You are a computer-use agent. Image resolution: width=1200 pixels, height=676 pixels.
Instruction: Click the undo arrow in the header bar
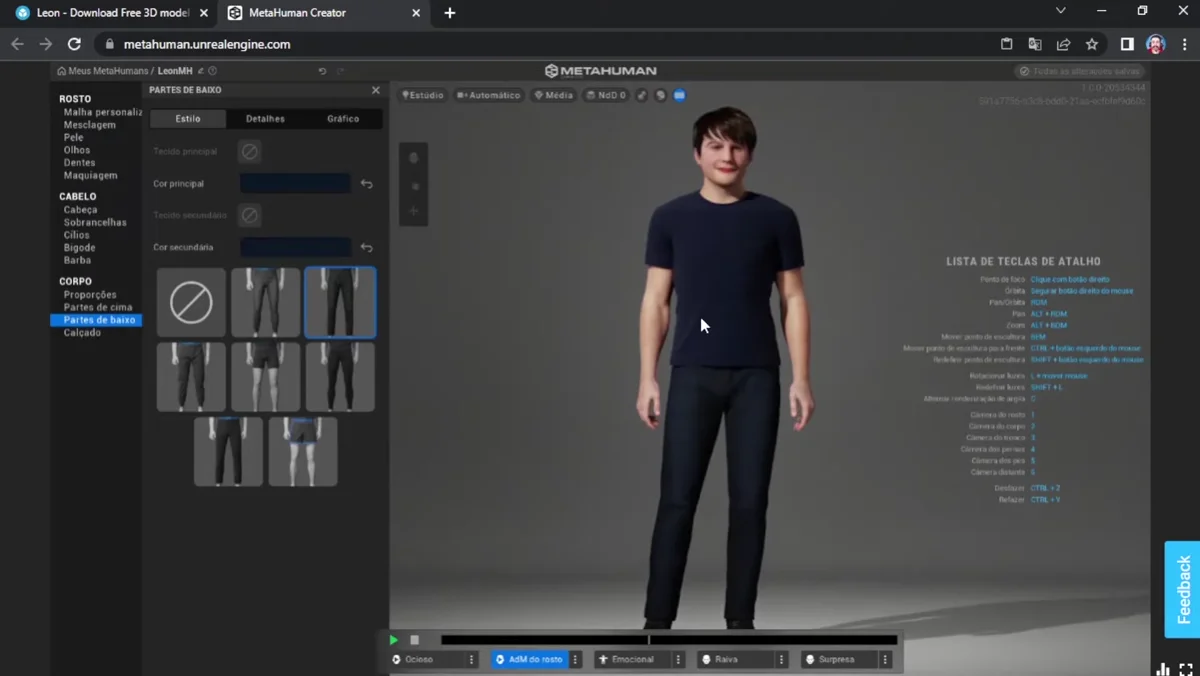(322, 71)
